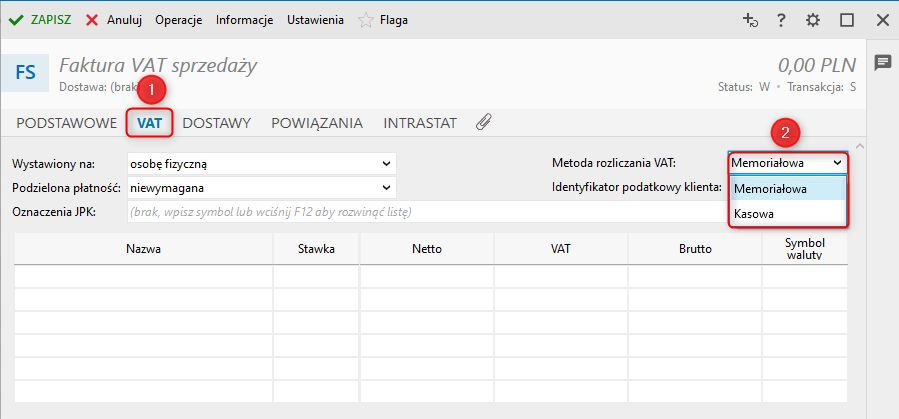Open the comments panel icon
This screenshot has width=899, height=419.
click(x=883, y=62)
